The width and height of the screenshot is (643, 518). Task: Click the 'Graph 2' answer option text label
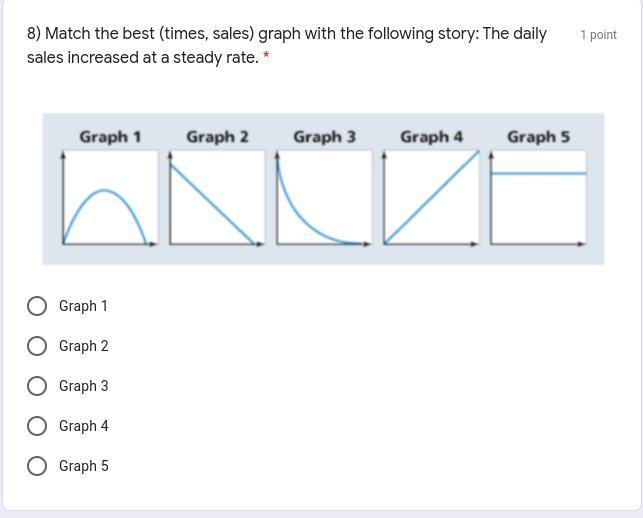84,346
